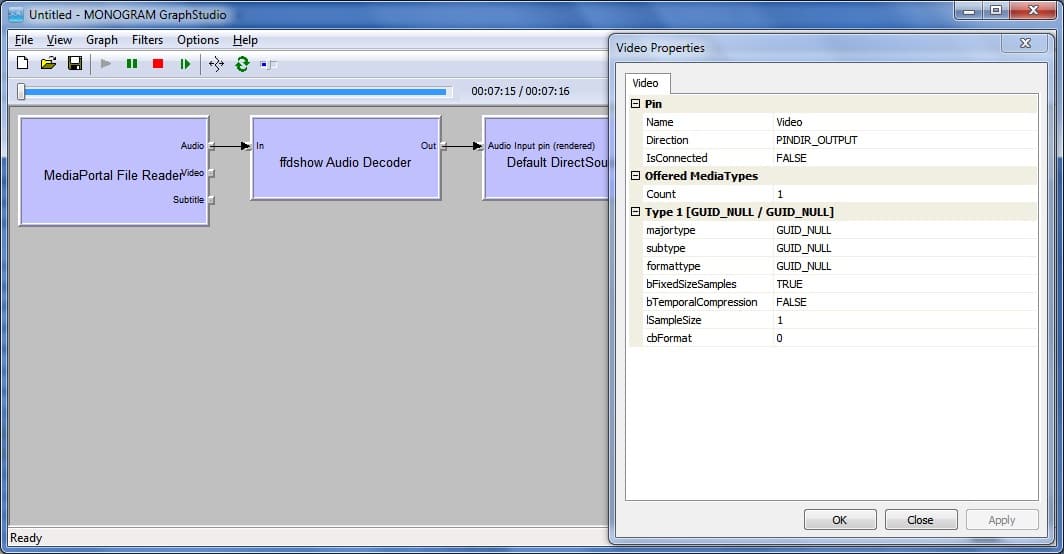
Task: Click the Video output pin on MediaPortal File Reader
Action: tap(211, 173)
